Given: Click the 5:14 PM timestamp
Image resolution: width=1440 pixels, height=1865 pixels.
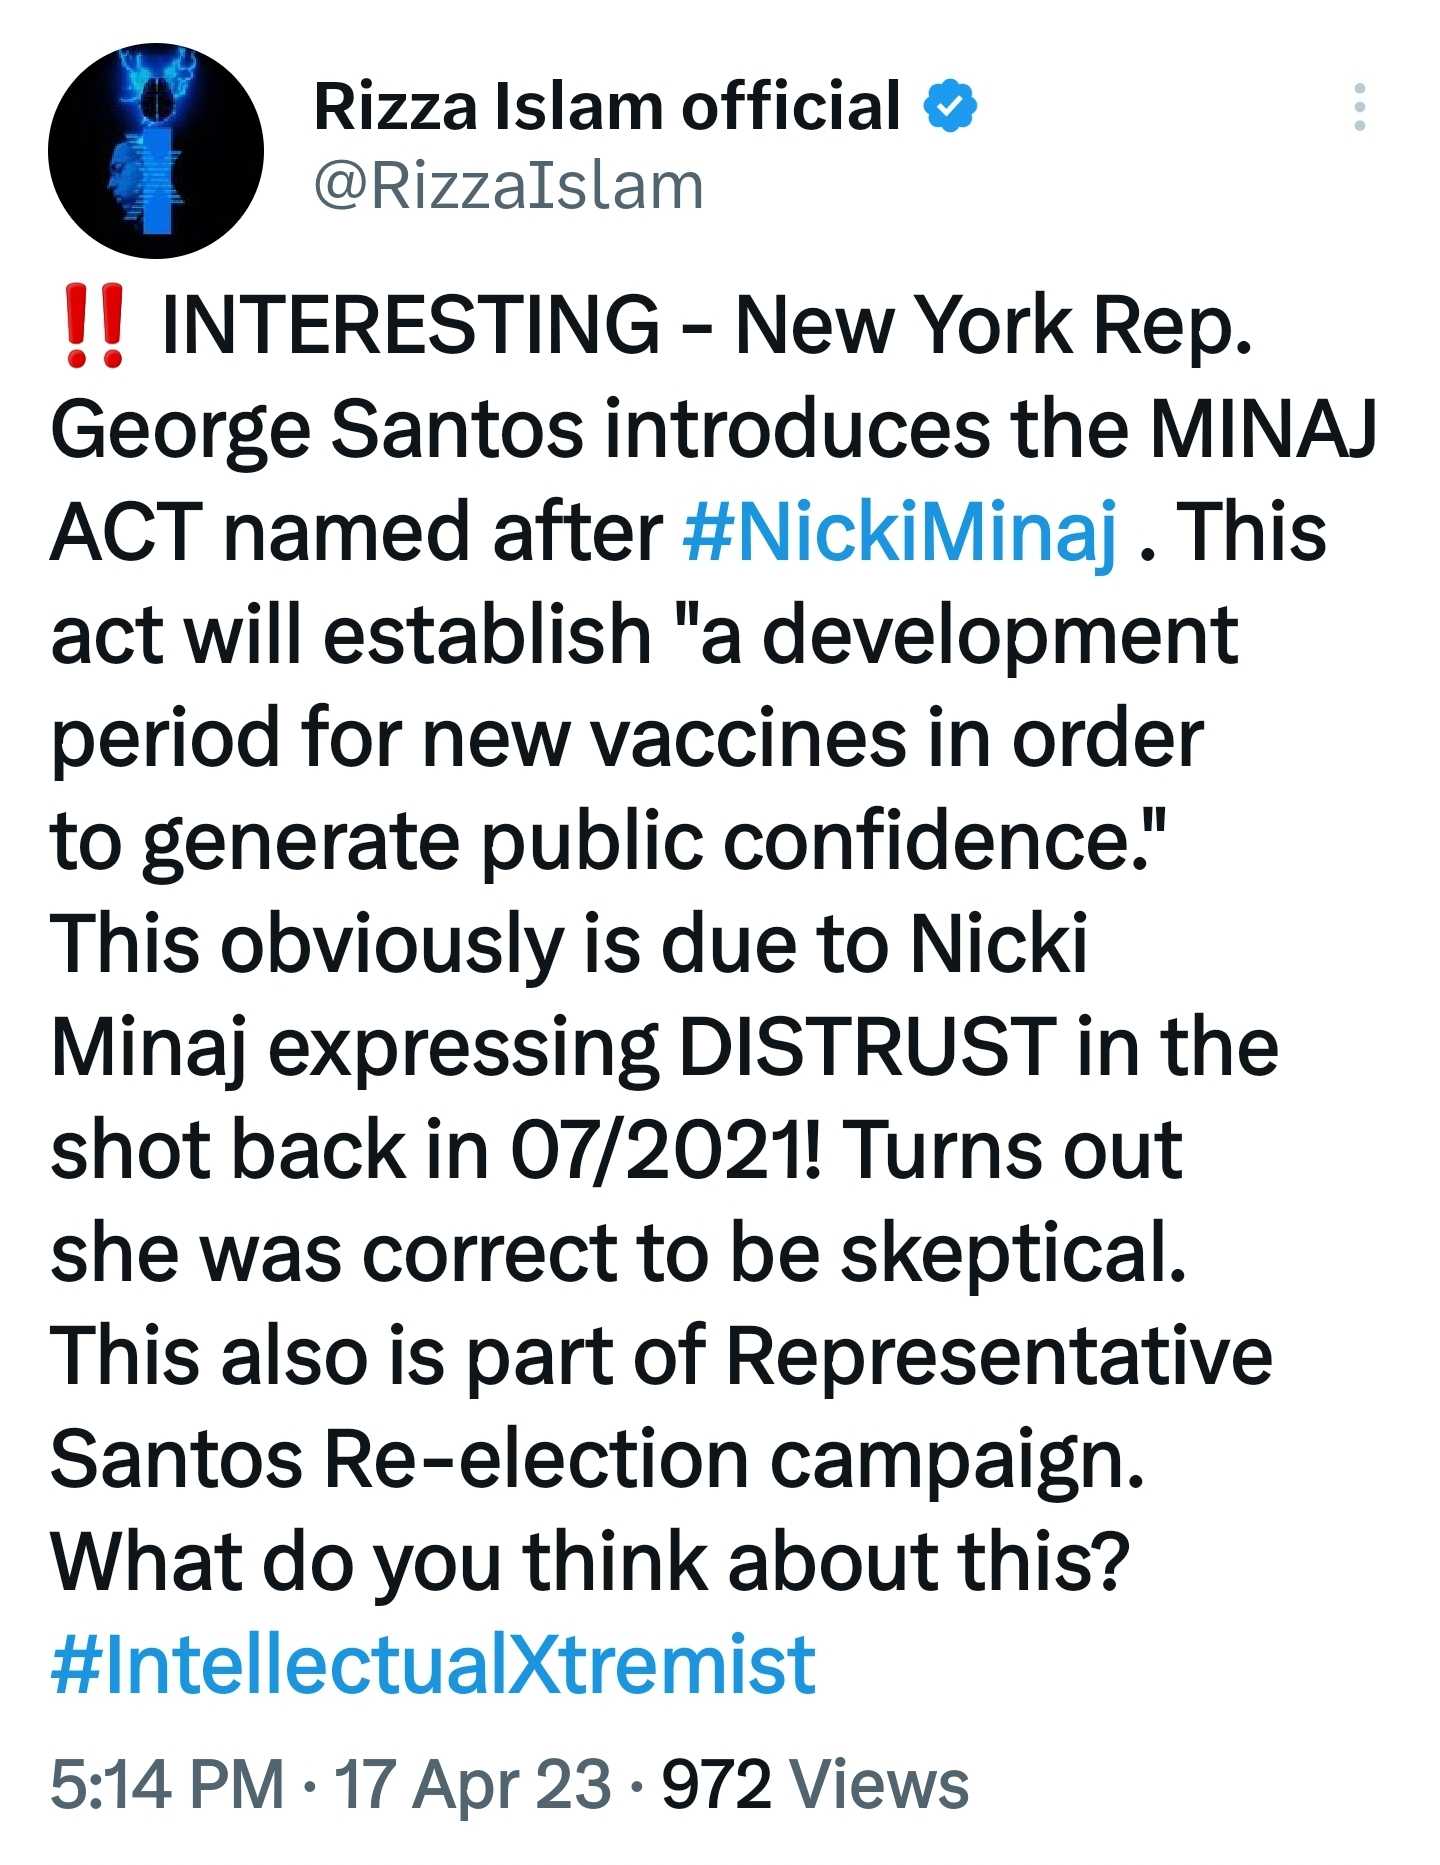Looking at the screenshot, I should tap(167, 1784).
